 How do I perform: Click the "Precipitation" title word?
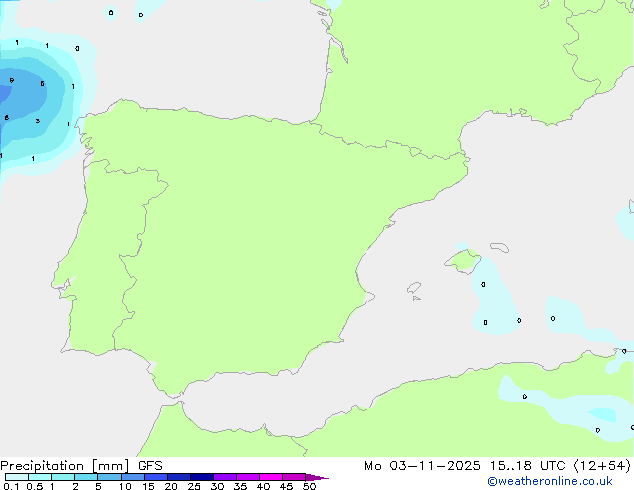click(x=42, y=466)
